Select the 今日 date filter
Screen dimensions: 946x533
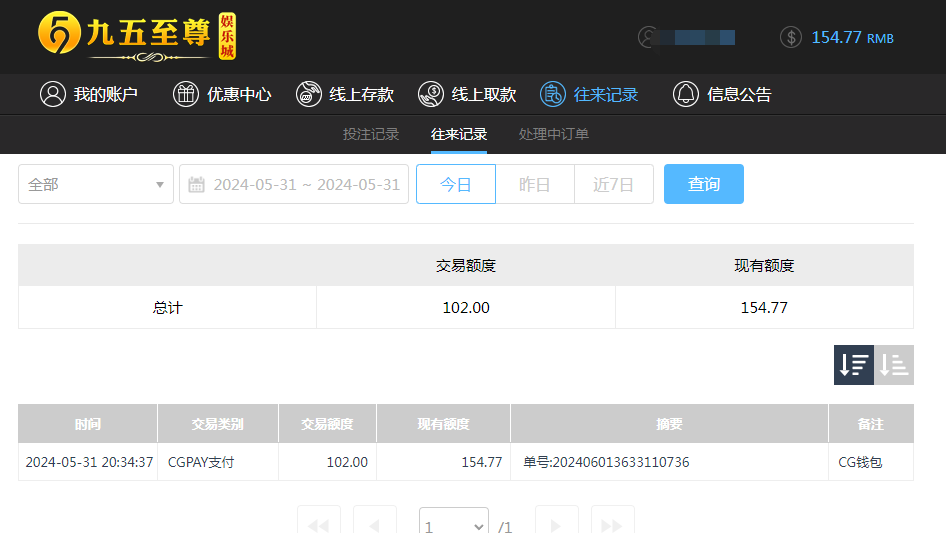[x=456, y=184]
